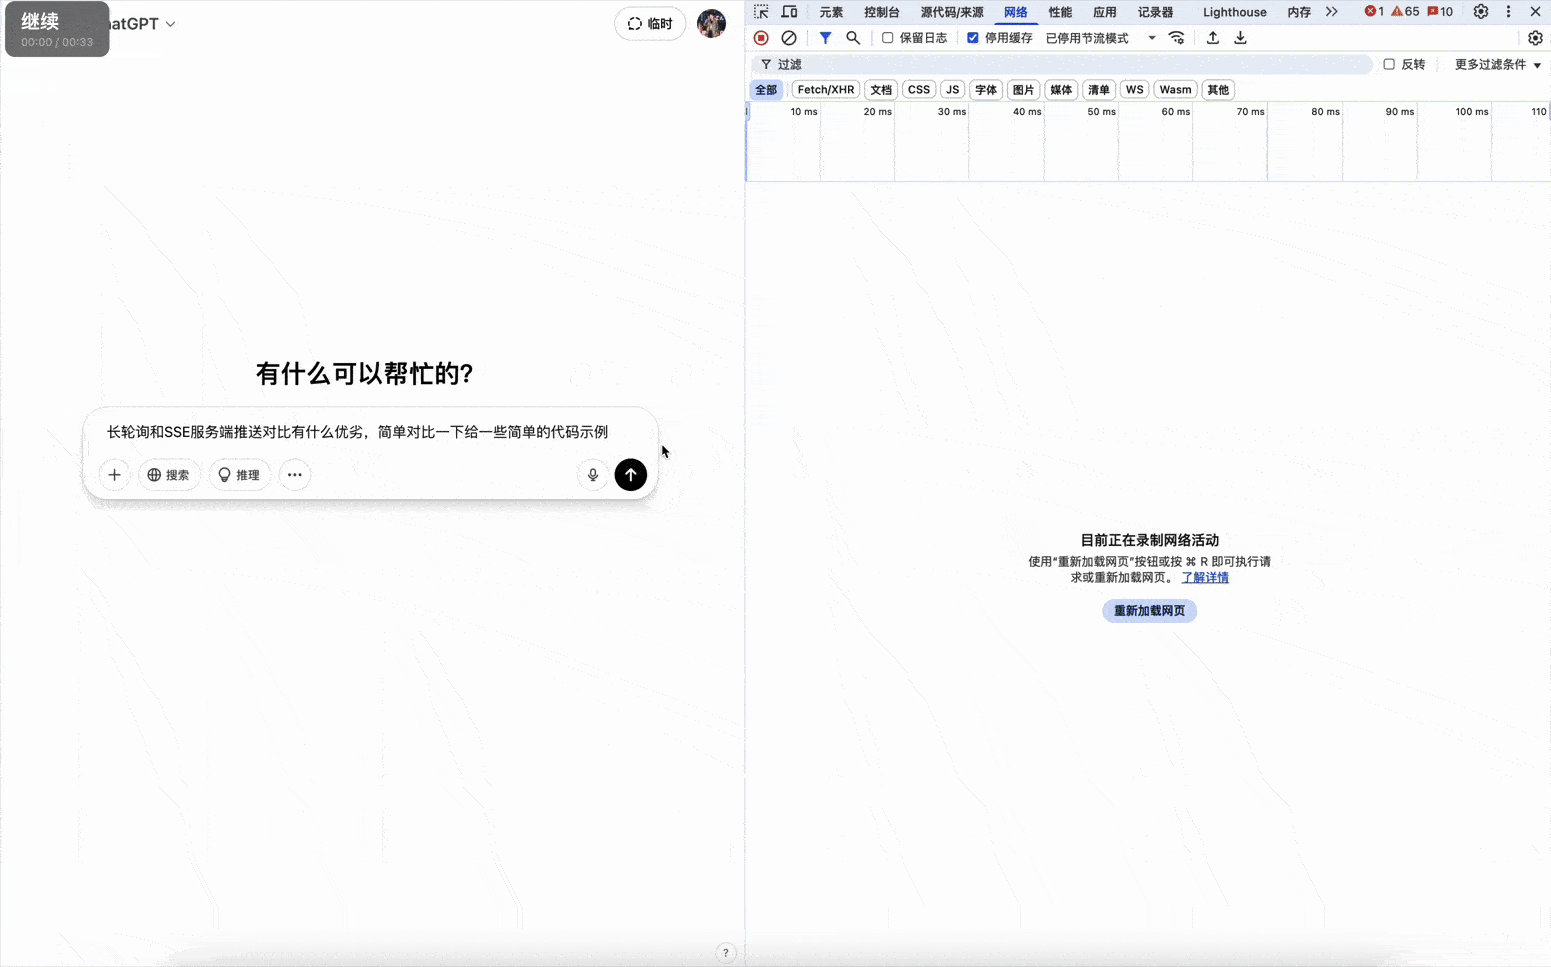Import HAR file via upload icon
The image size is (1551, 967).
[1212, 37]
